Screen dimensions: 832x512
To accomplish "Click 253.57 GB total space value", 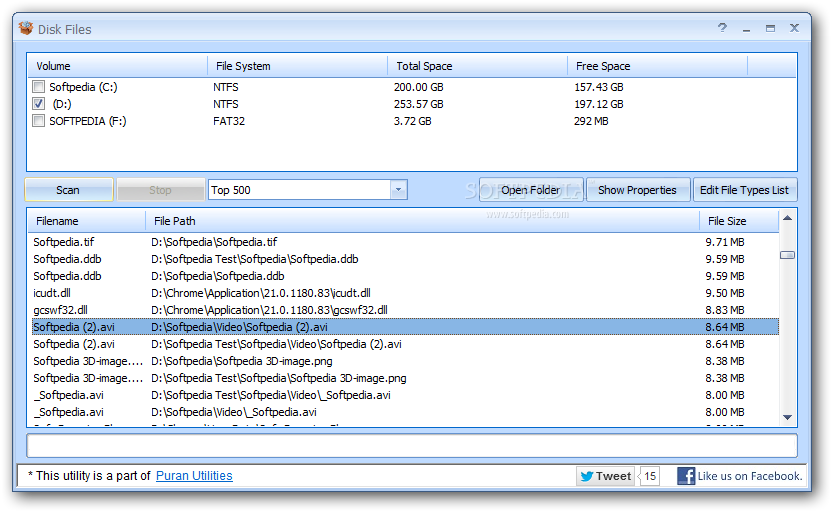I will tap(418, 104).
